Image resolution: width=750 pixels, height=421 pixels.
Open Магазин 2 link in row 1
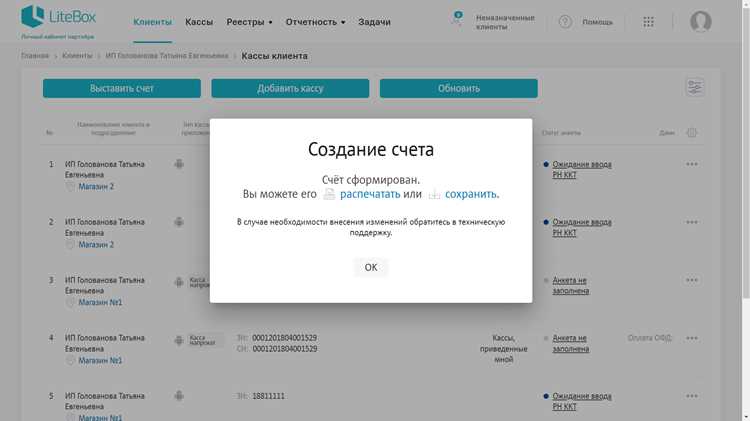(96, 187)
